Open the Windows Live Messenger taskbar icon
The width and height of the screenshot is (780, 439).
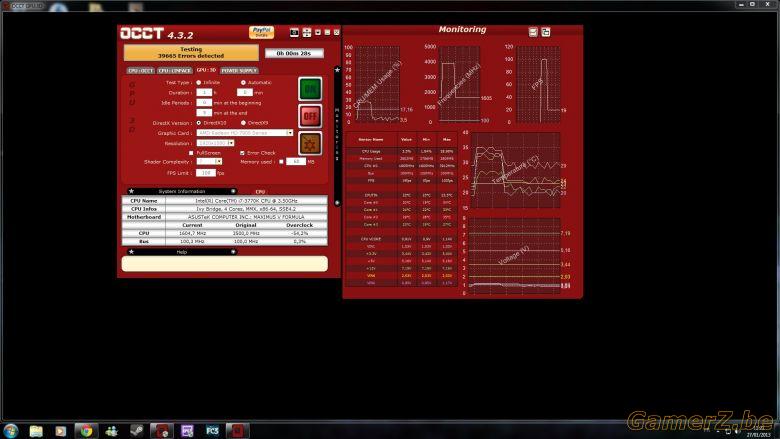(111, 431)
